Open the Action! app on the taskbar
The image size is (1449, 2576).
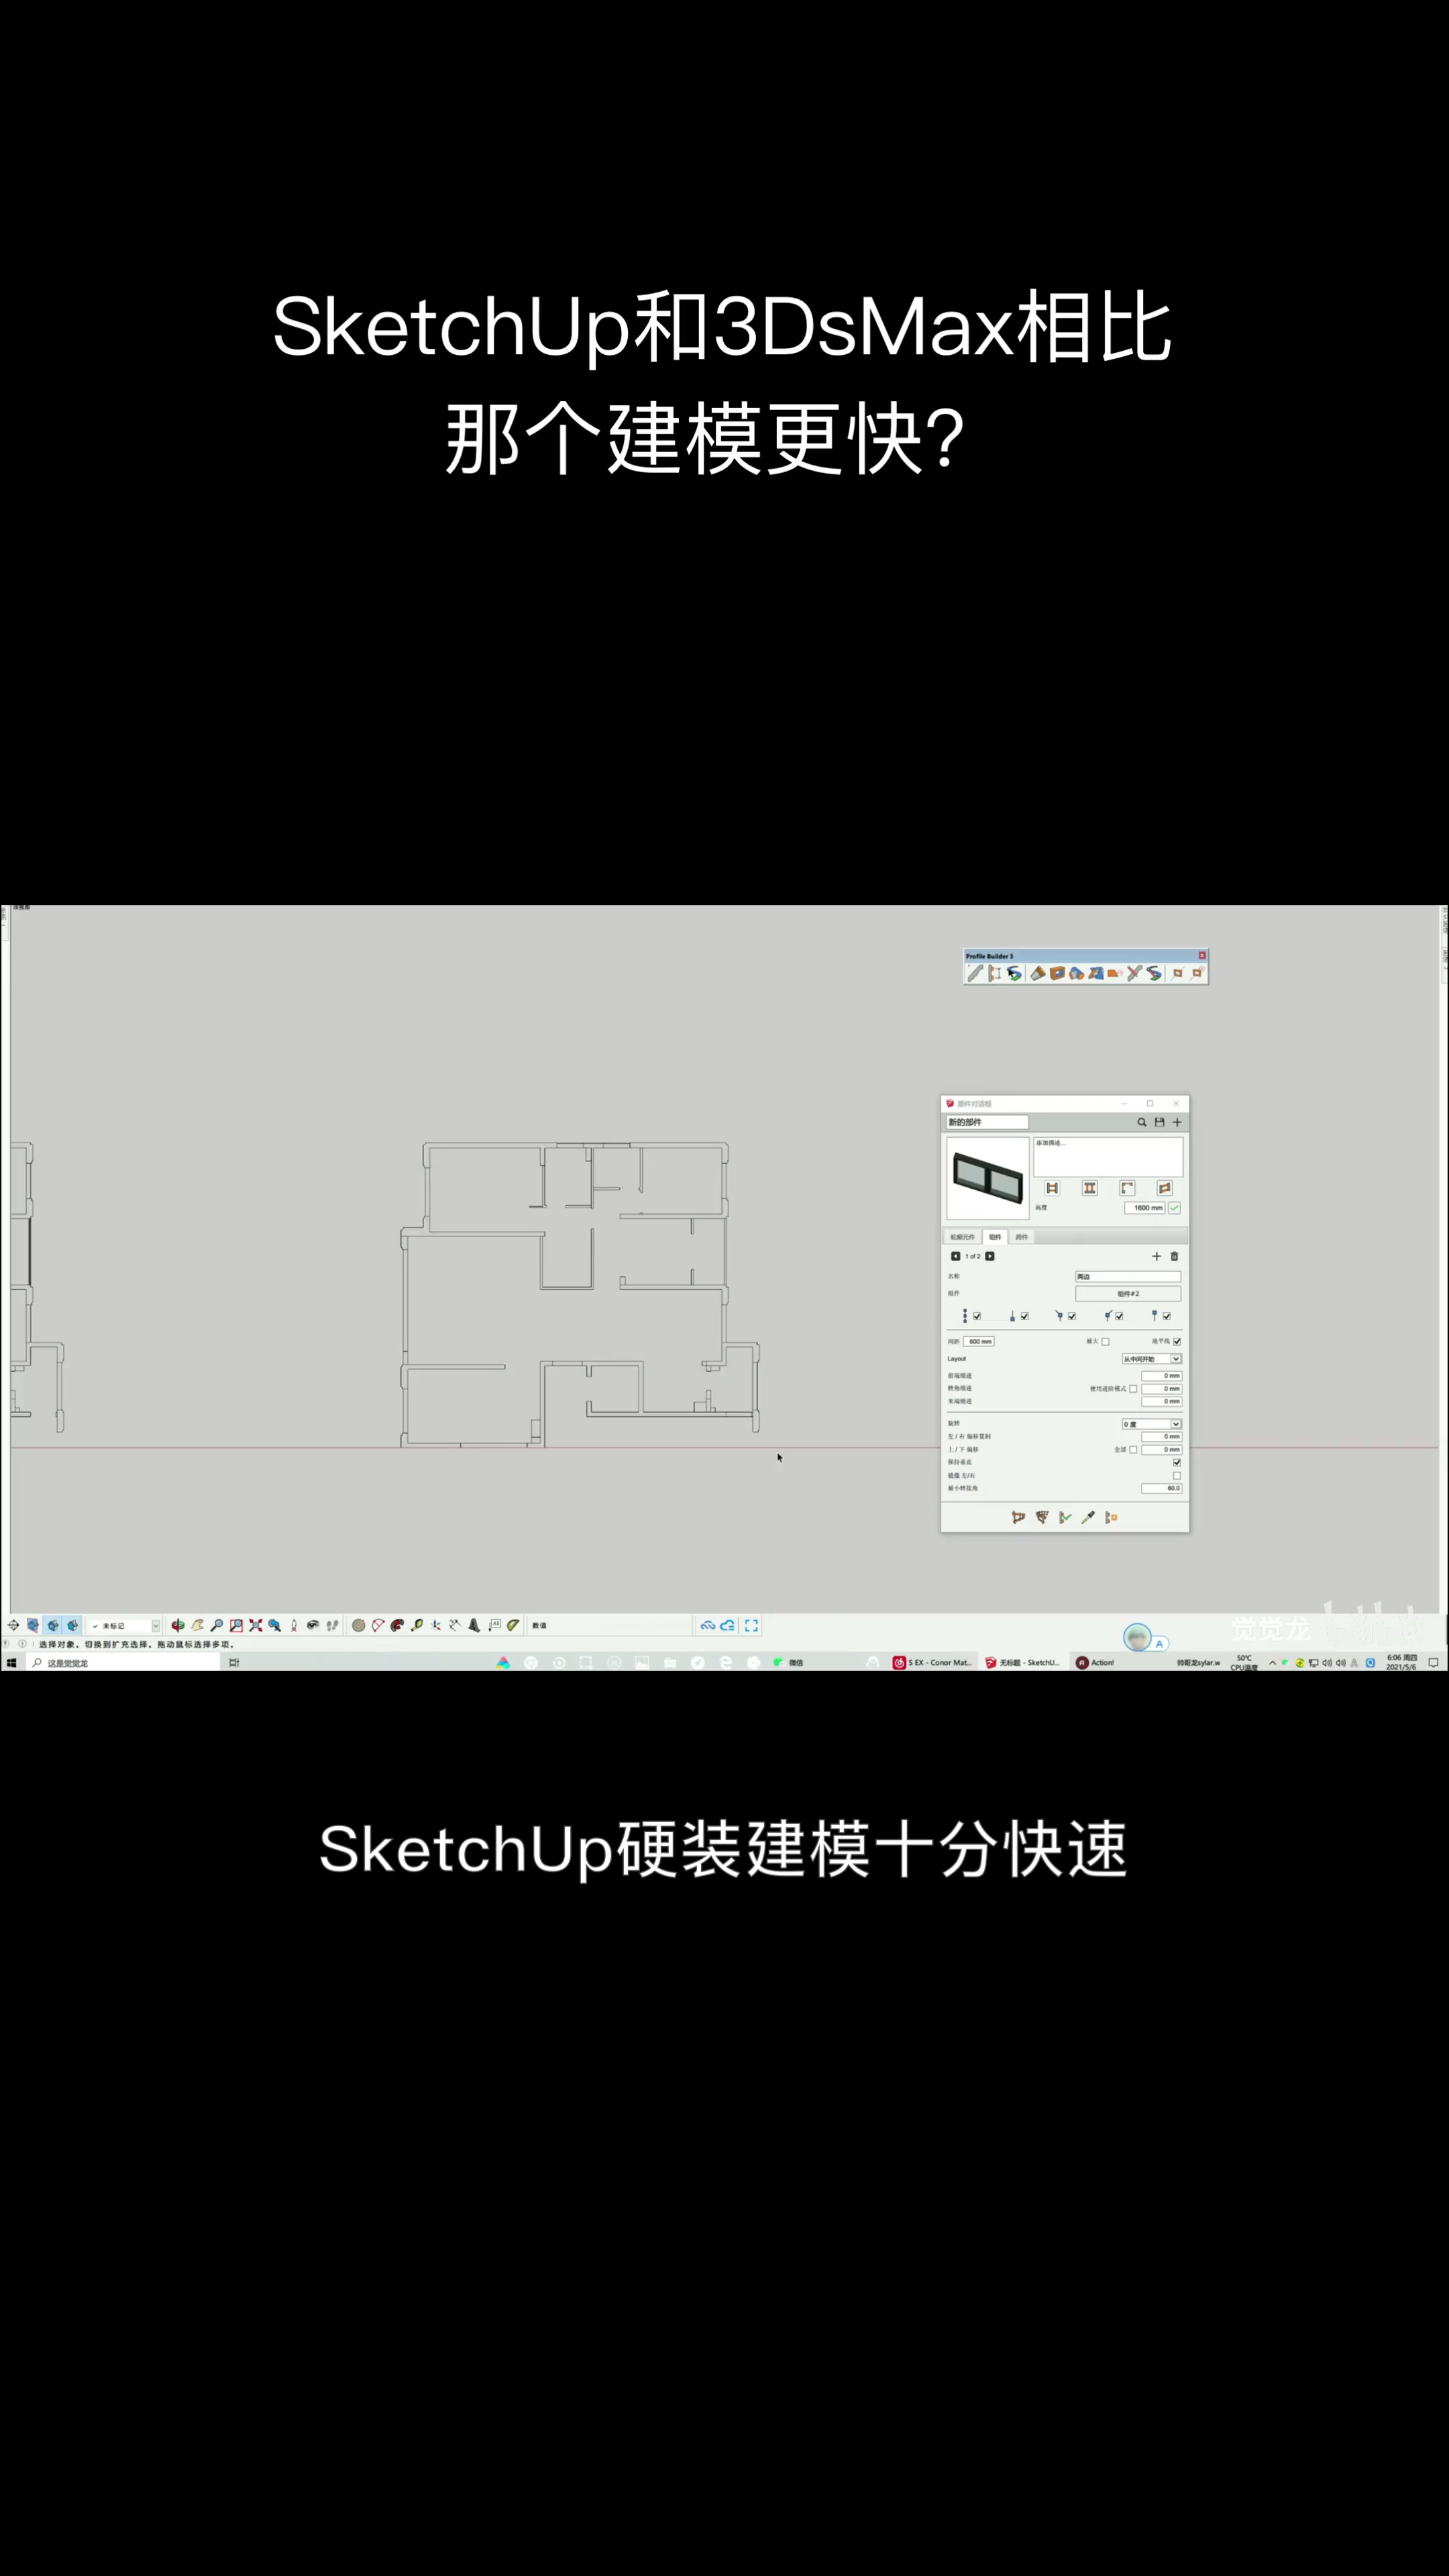click(x=1096, y=1663)
